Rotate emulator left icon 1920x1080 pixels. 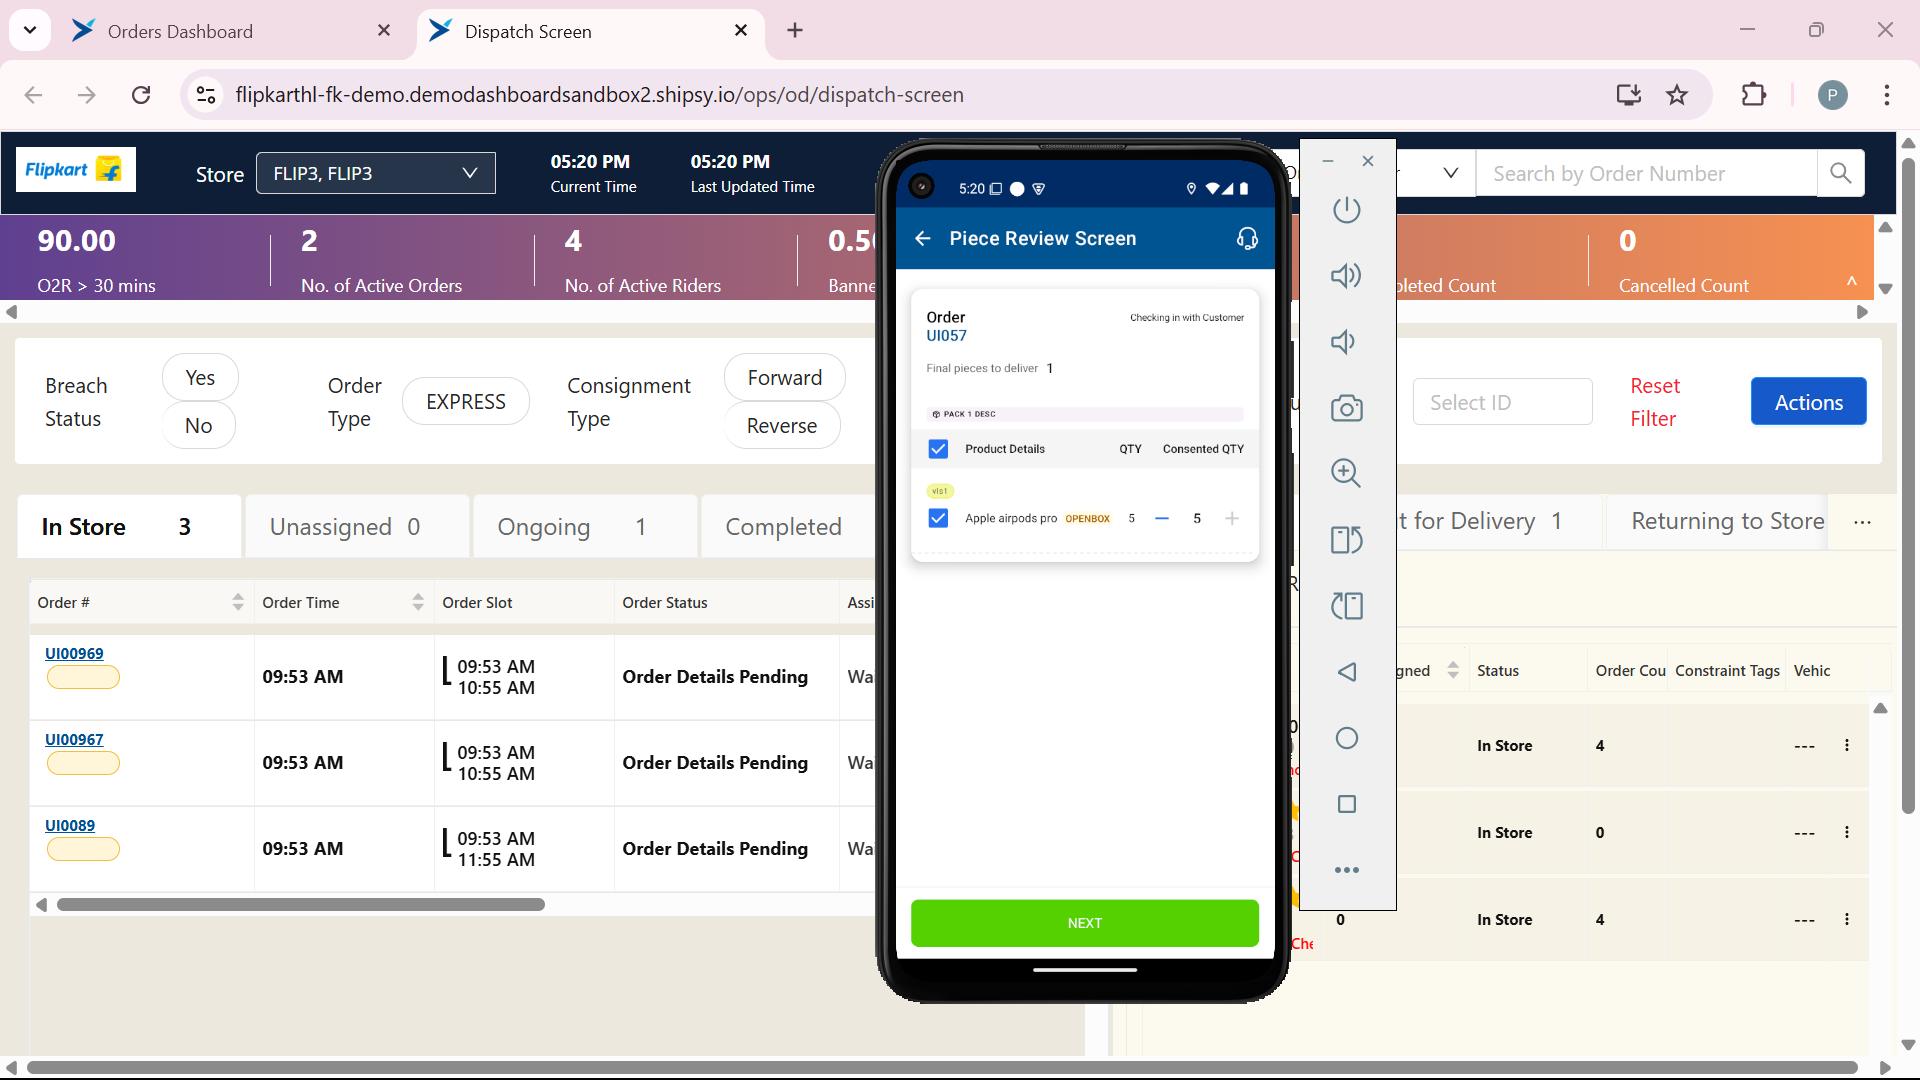tap(1347, 540)
